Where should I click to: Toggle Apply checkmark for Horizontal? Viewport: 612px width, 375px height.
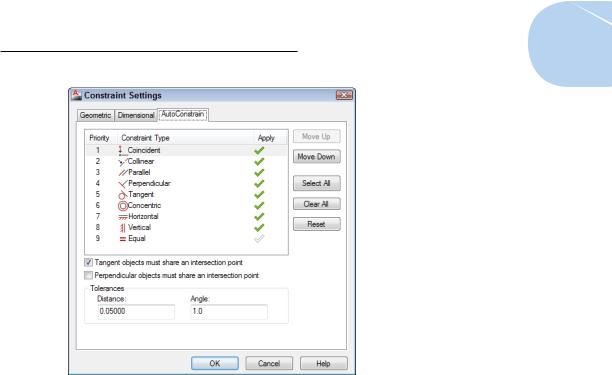[x=259, y=216]
